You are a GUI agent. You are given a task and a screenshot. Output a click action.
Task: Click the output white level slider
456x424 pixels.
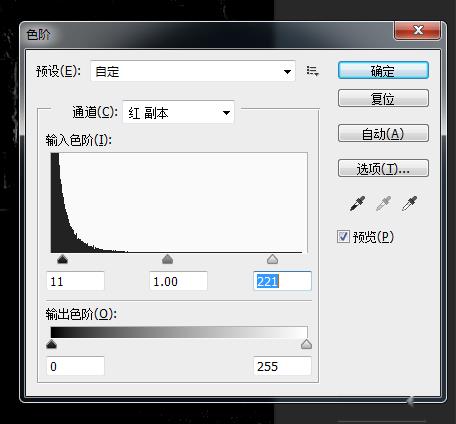tap(306, 344)
